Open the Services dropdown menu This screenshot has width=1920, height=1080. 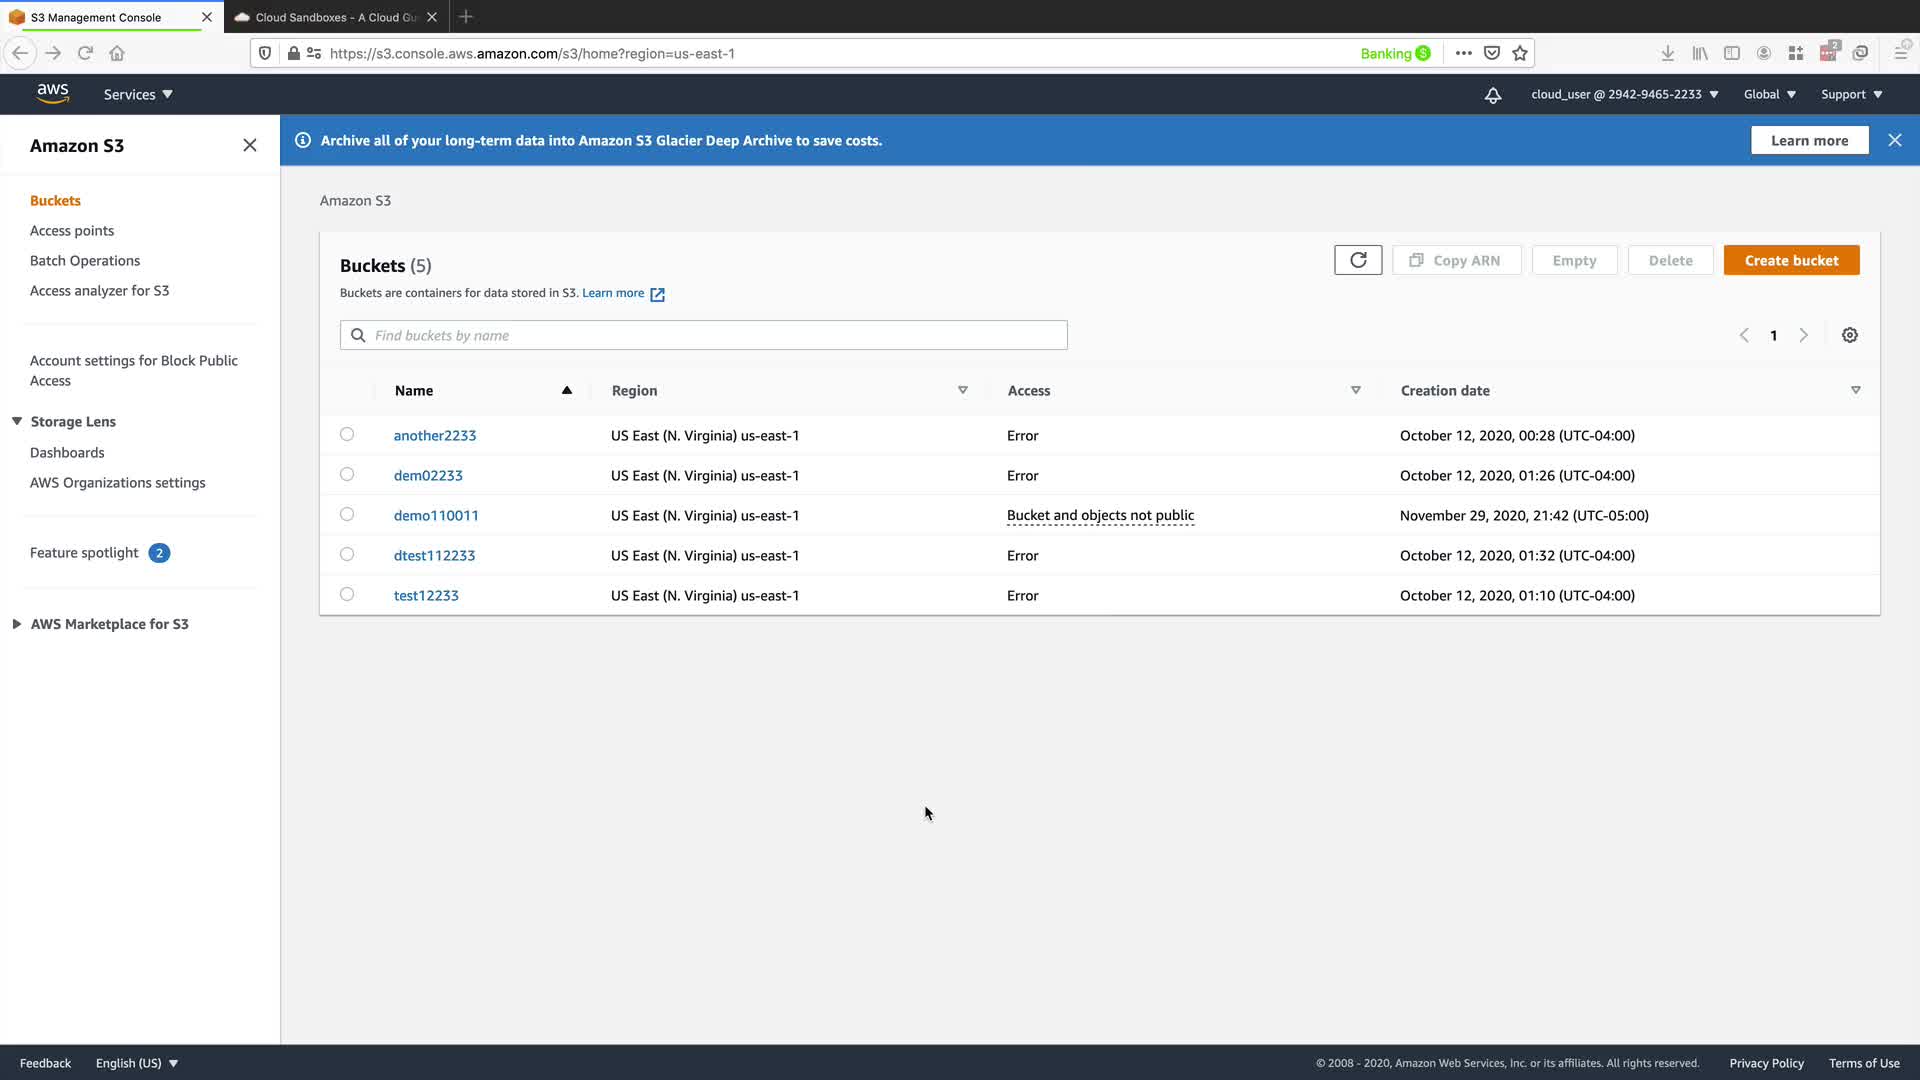pyautogui.click(x=138, y=94)
